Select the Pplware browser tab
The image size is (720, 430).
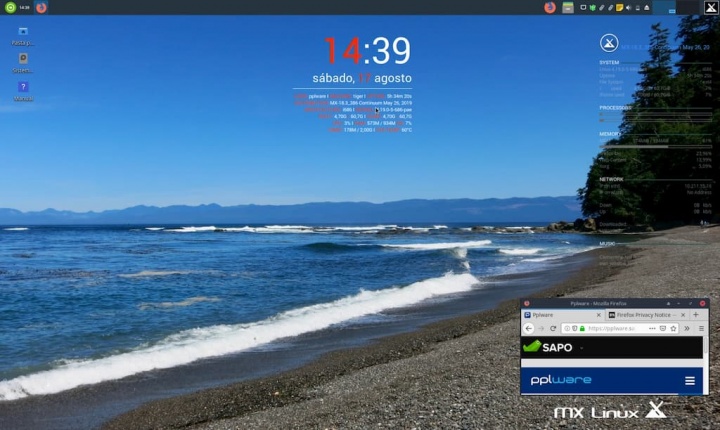(x=559, y=314)
